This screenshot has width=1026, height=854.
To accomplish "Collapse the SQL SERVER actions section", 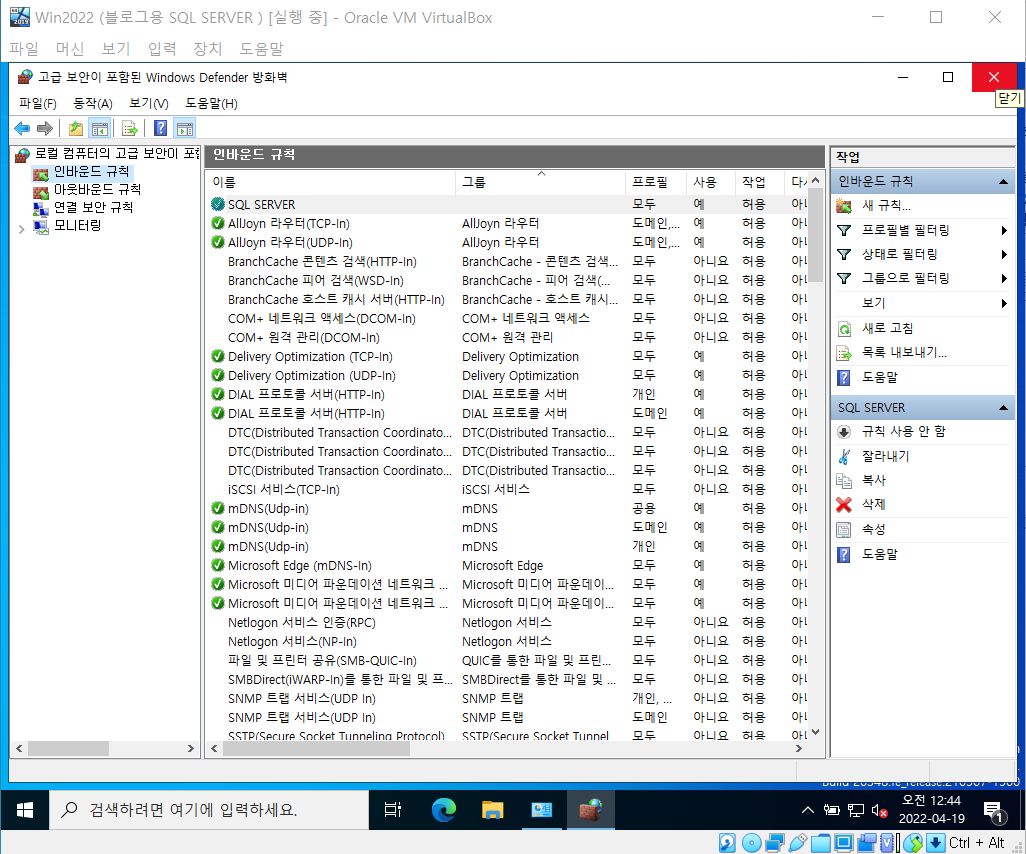I will pos(1003,408).
